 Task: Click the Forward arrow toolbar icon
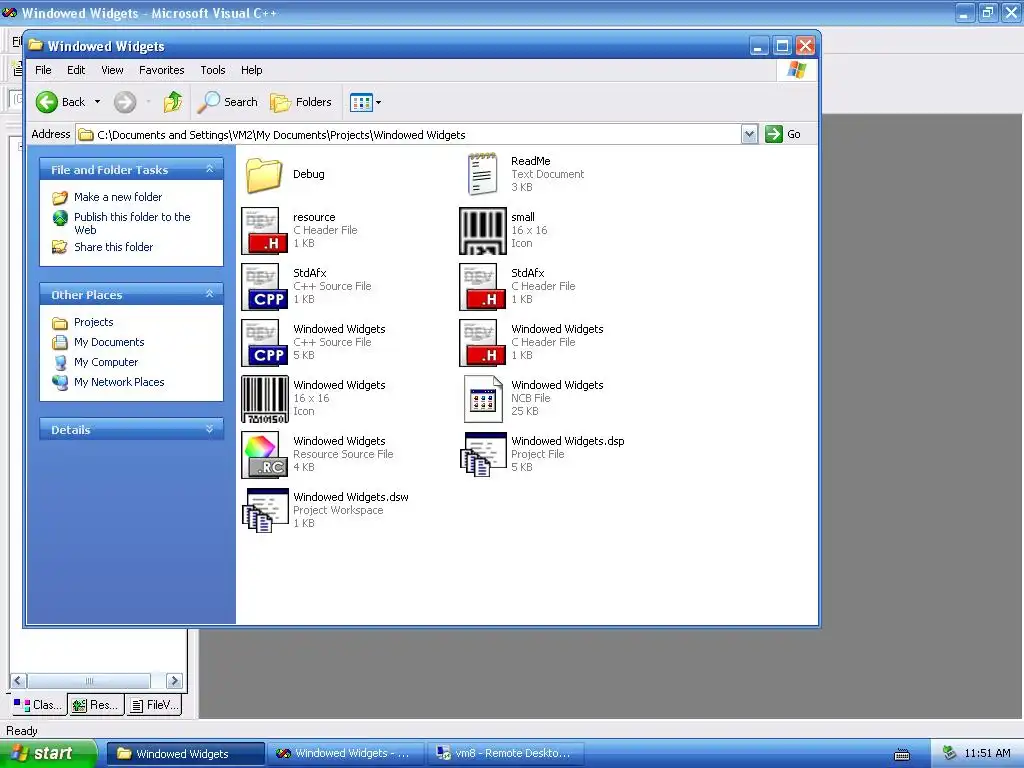[125, 102]
